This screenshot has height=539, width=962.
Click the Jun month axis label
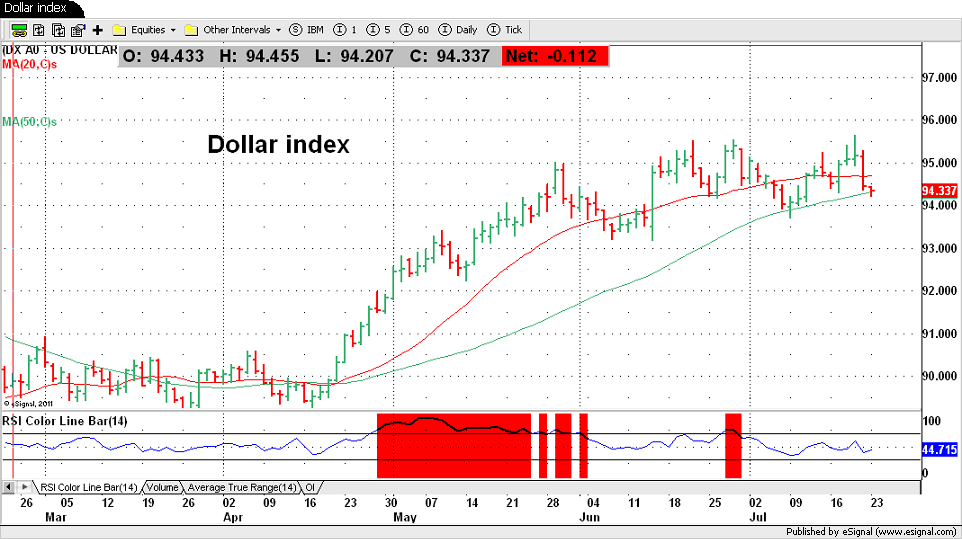point(590,518)
